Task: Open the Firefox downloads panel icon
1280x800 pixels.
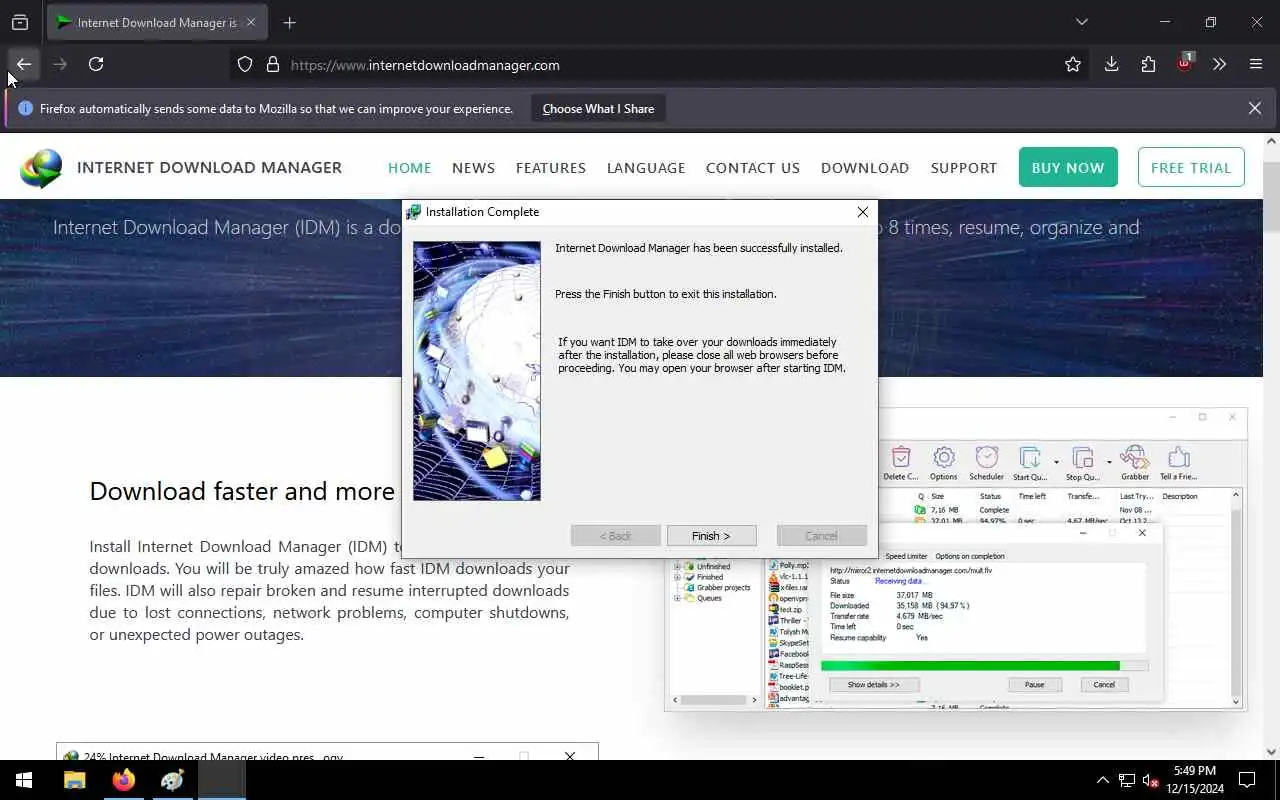Action: (x=1111, y=65)
